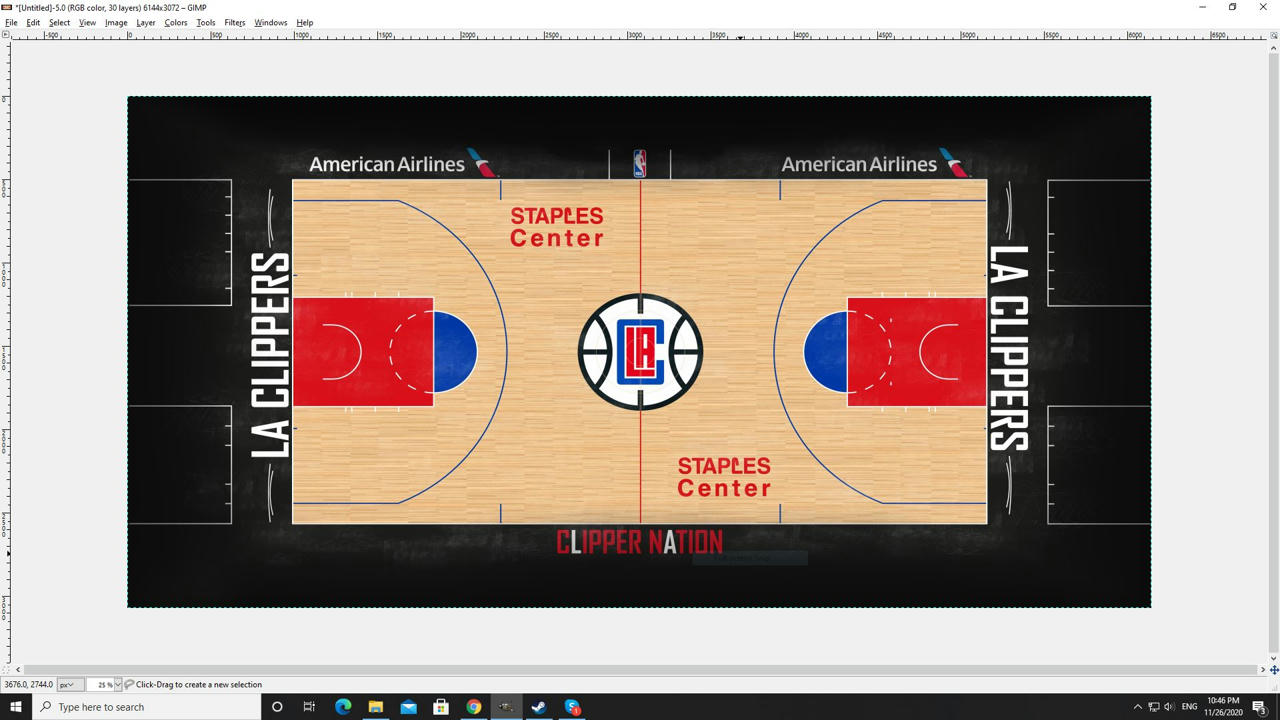The height and width of the screenshot is (720, 1280).
Task: Open the View menu
Action: [87, 22]
